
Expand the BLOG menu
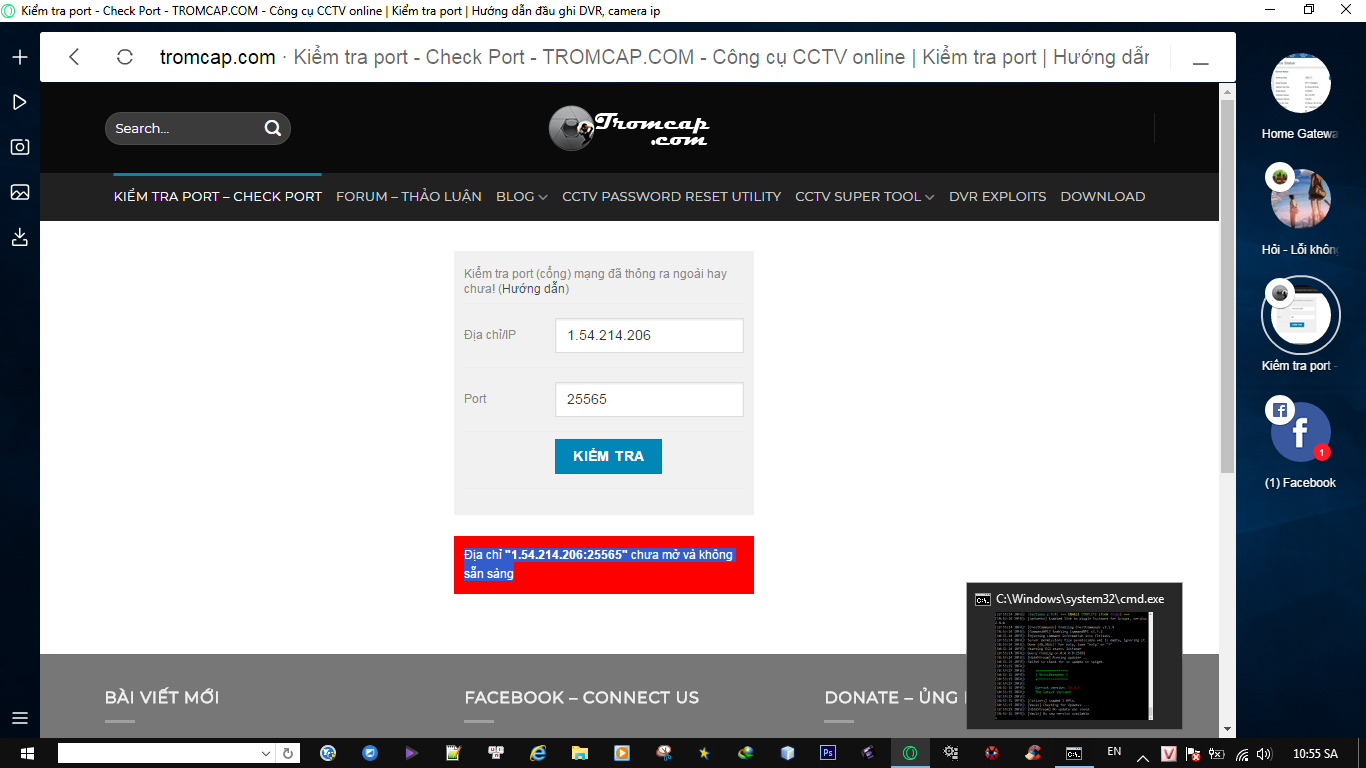coord(522,197)
